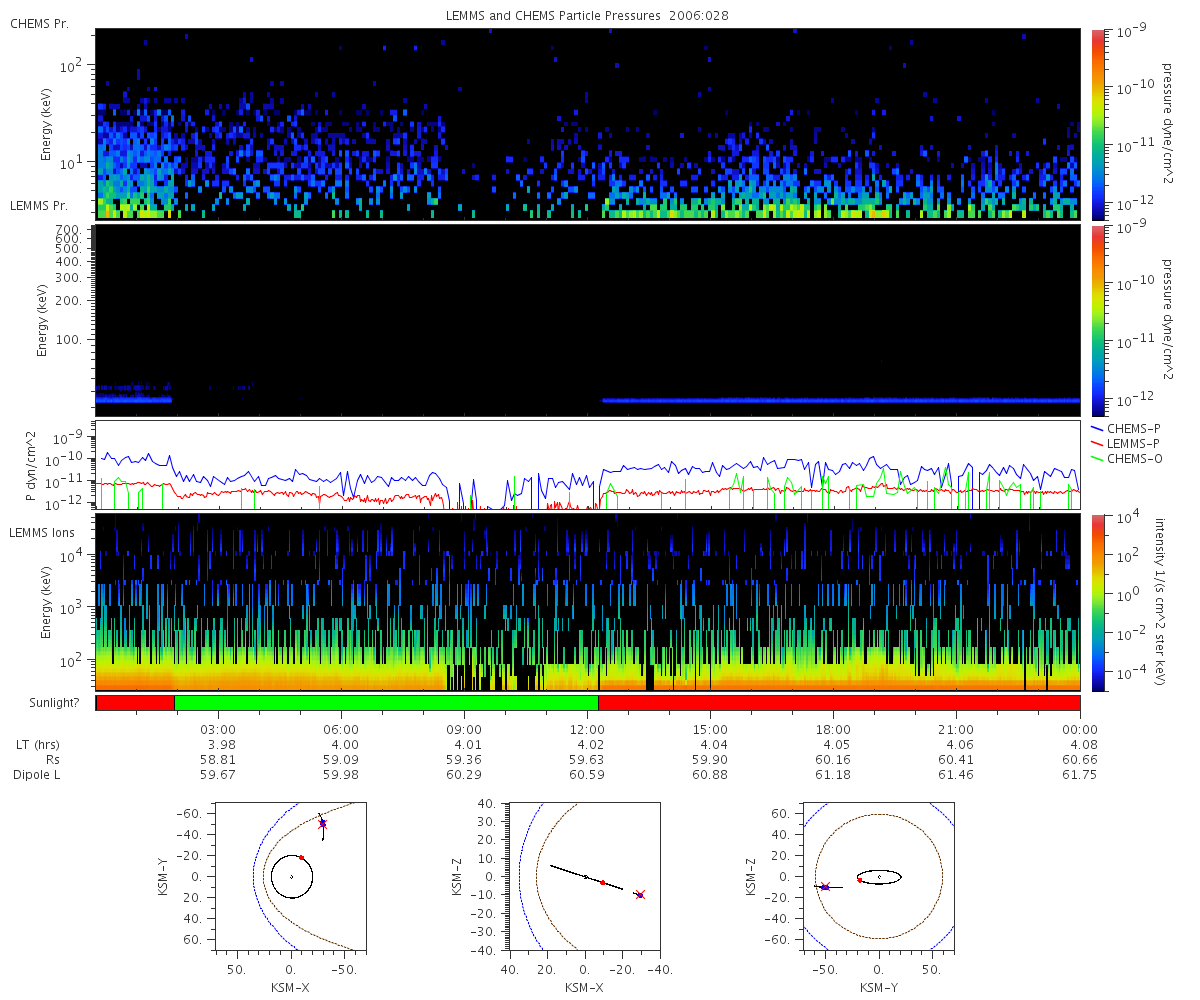Click the green segment of the Sunlight bar

coord(386,703)
